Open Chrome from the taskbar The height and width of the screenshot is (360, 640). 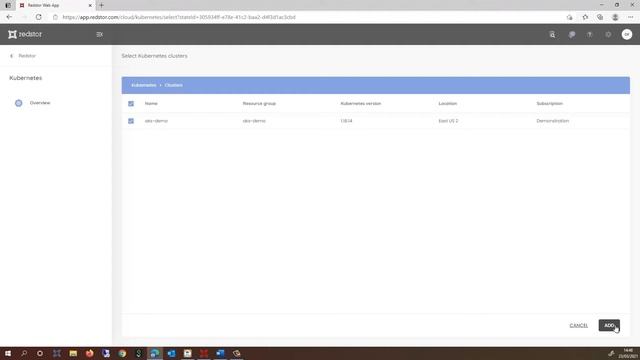pos(122,353)
